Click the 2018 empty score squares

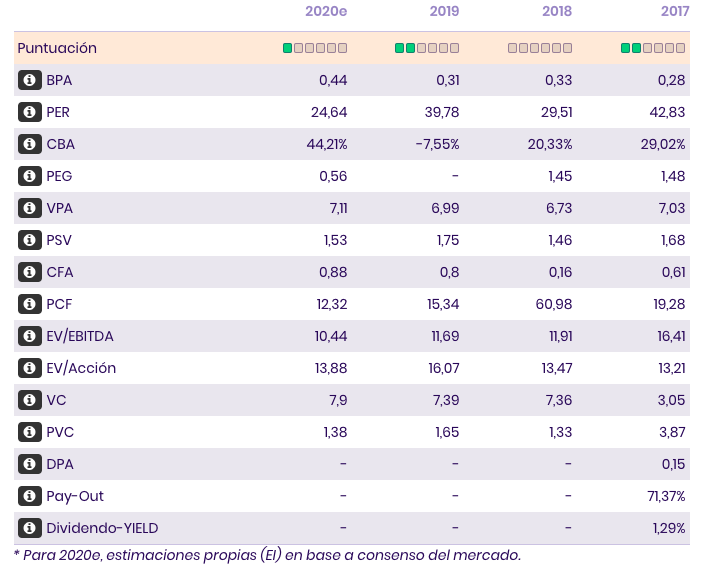pos(540,48)
